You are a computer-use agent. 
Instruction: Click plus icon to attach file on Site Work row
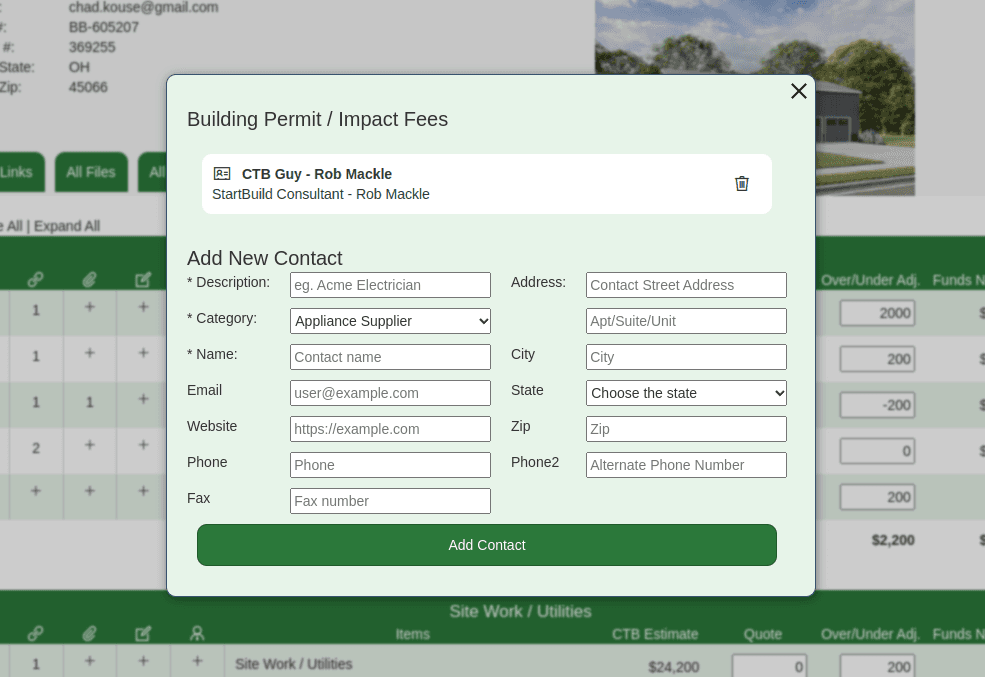89,662
